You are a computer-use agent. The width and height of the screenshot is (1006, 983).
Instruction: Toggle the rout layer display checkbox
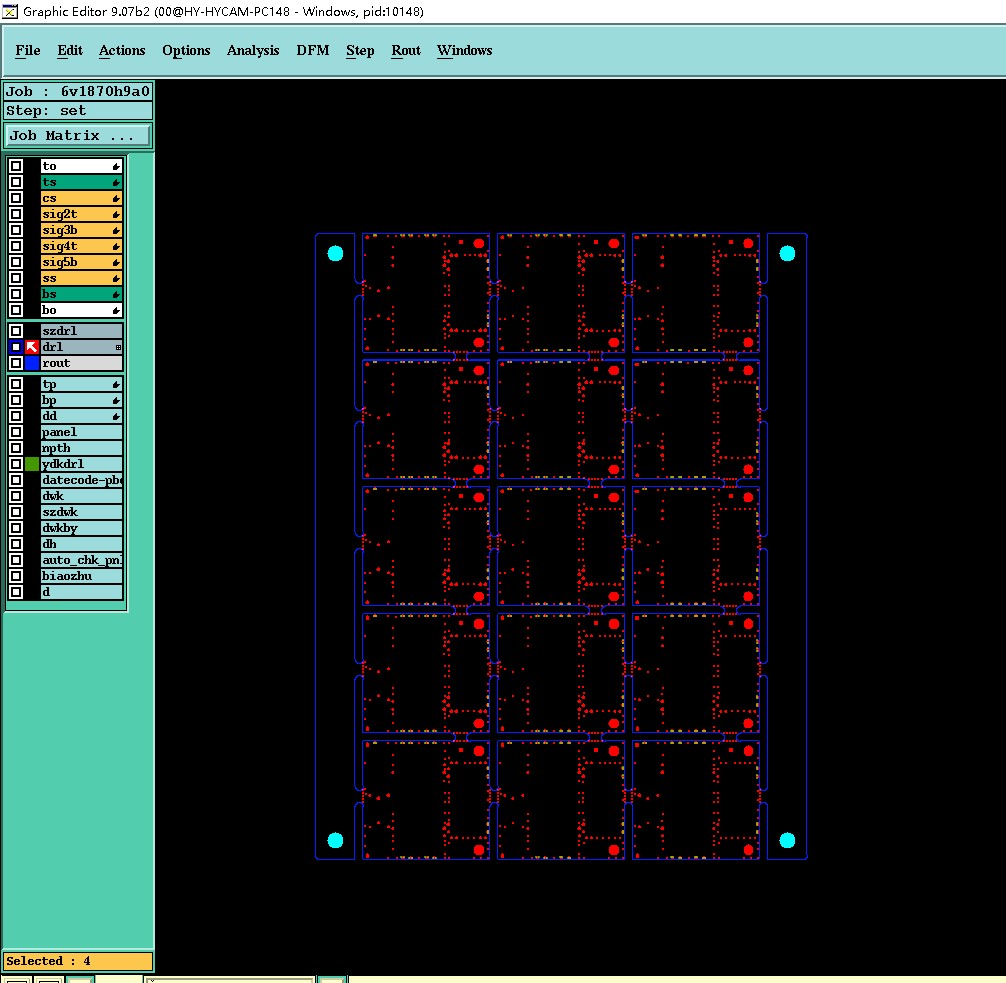(16, 363)
